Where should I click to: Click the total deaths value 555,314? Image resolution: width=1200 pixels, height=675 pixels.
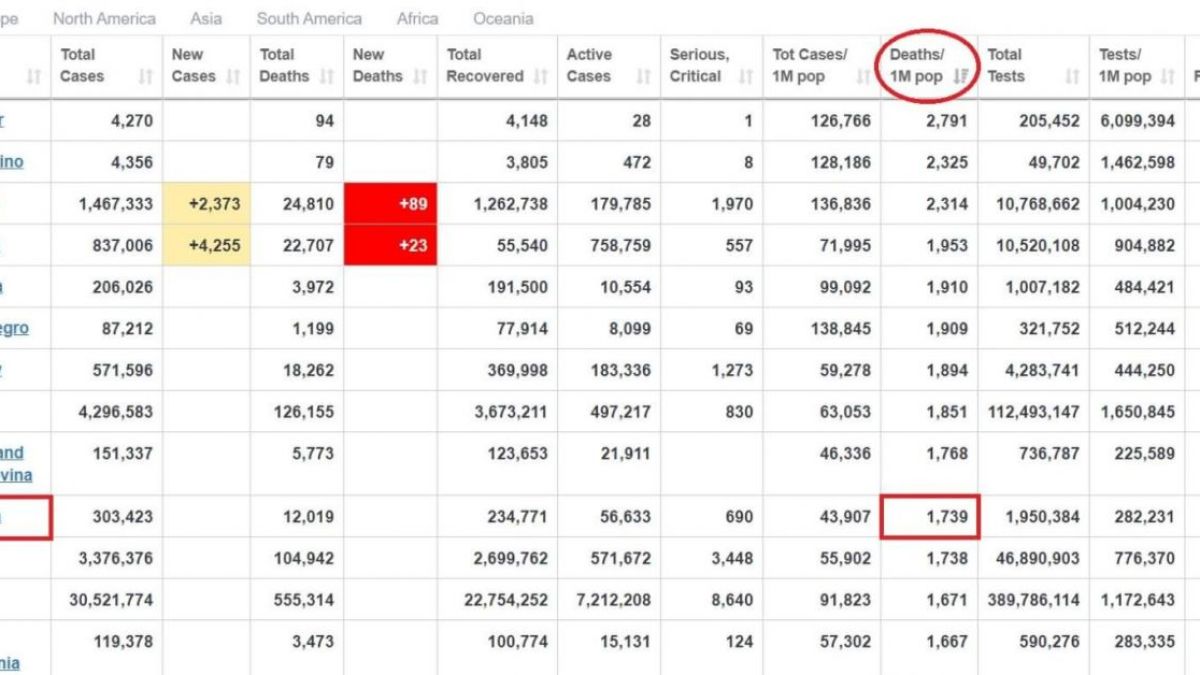(x=304, y=600)
